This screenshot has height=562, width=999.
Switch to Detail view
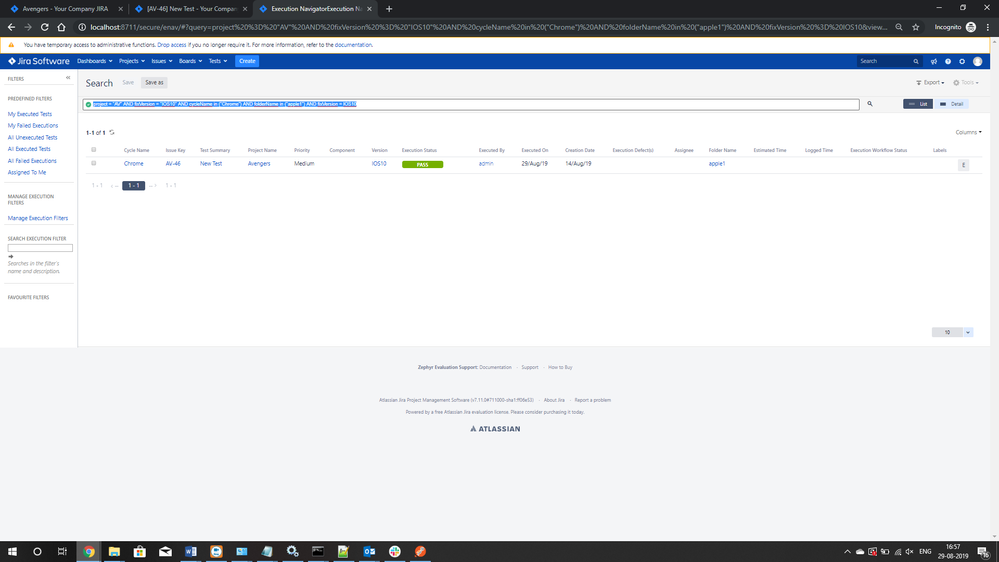[x=952, y=104]
